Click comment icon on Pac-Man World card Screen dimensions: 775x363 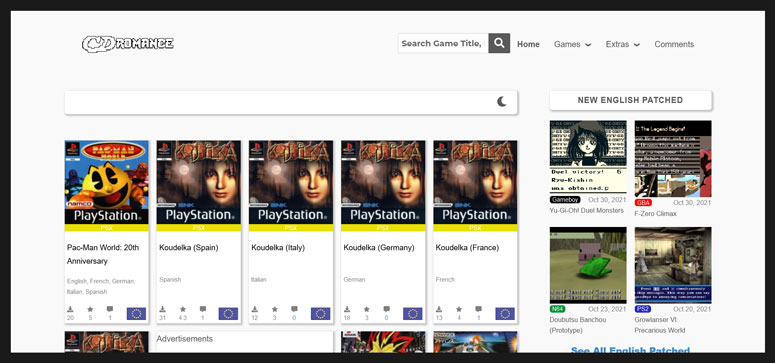point(110,309)
